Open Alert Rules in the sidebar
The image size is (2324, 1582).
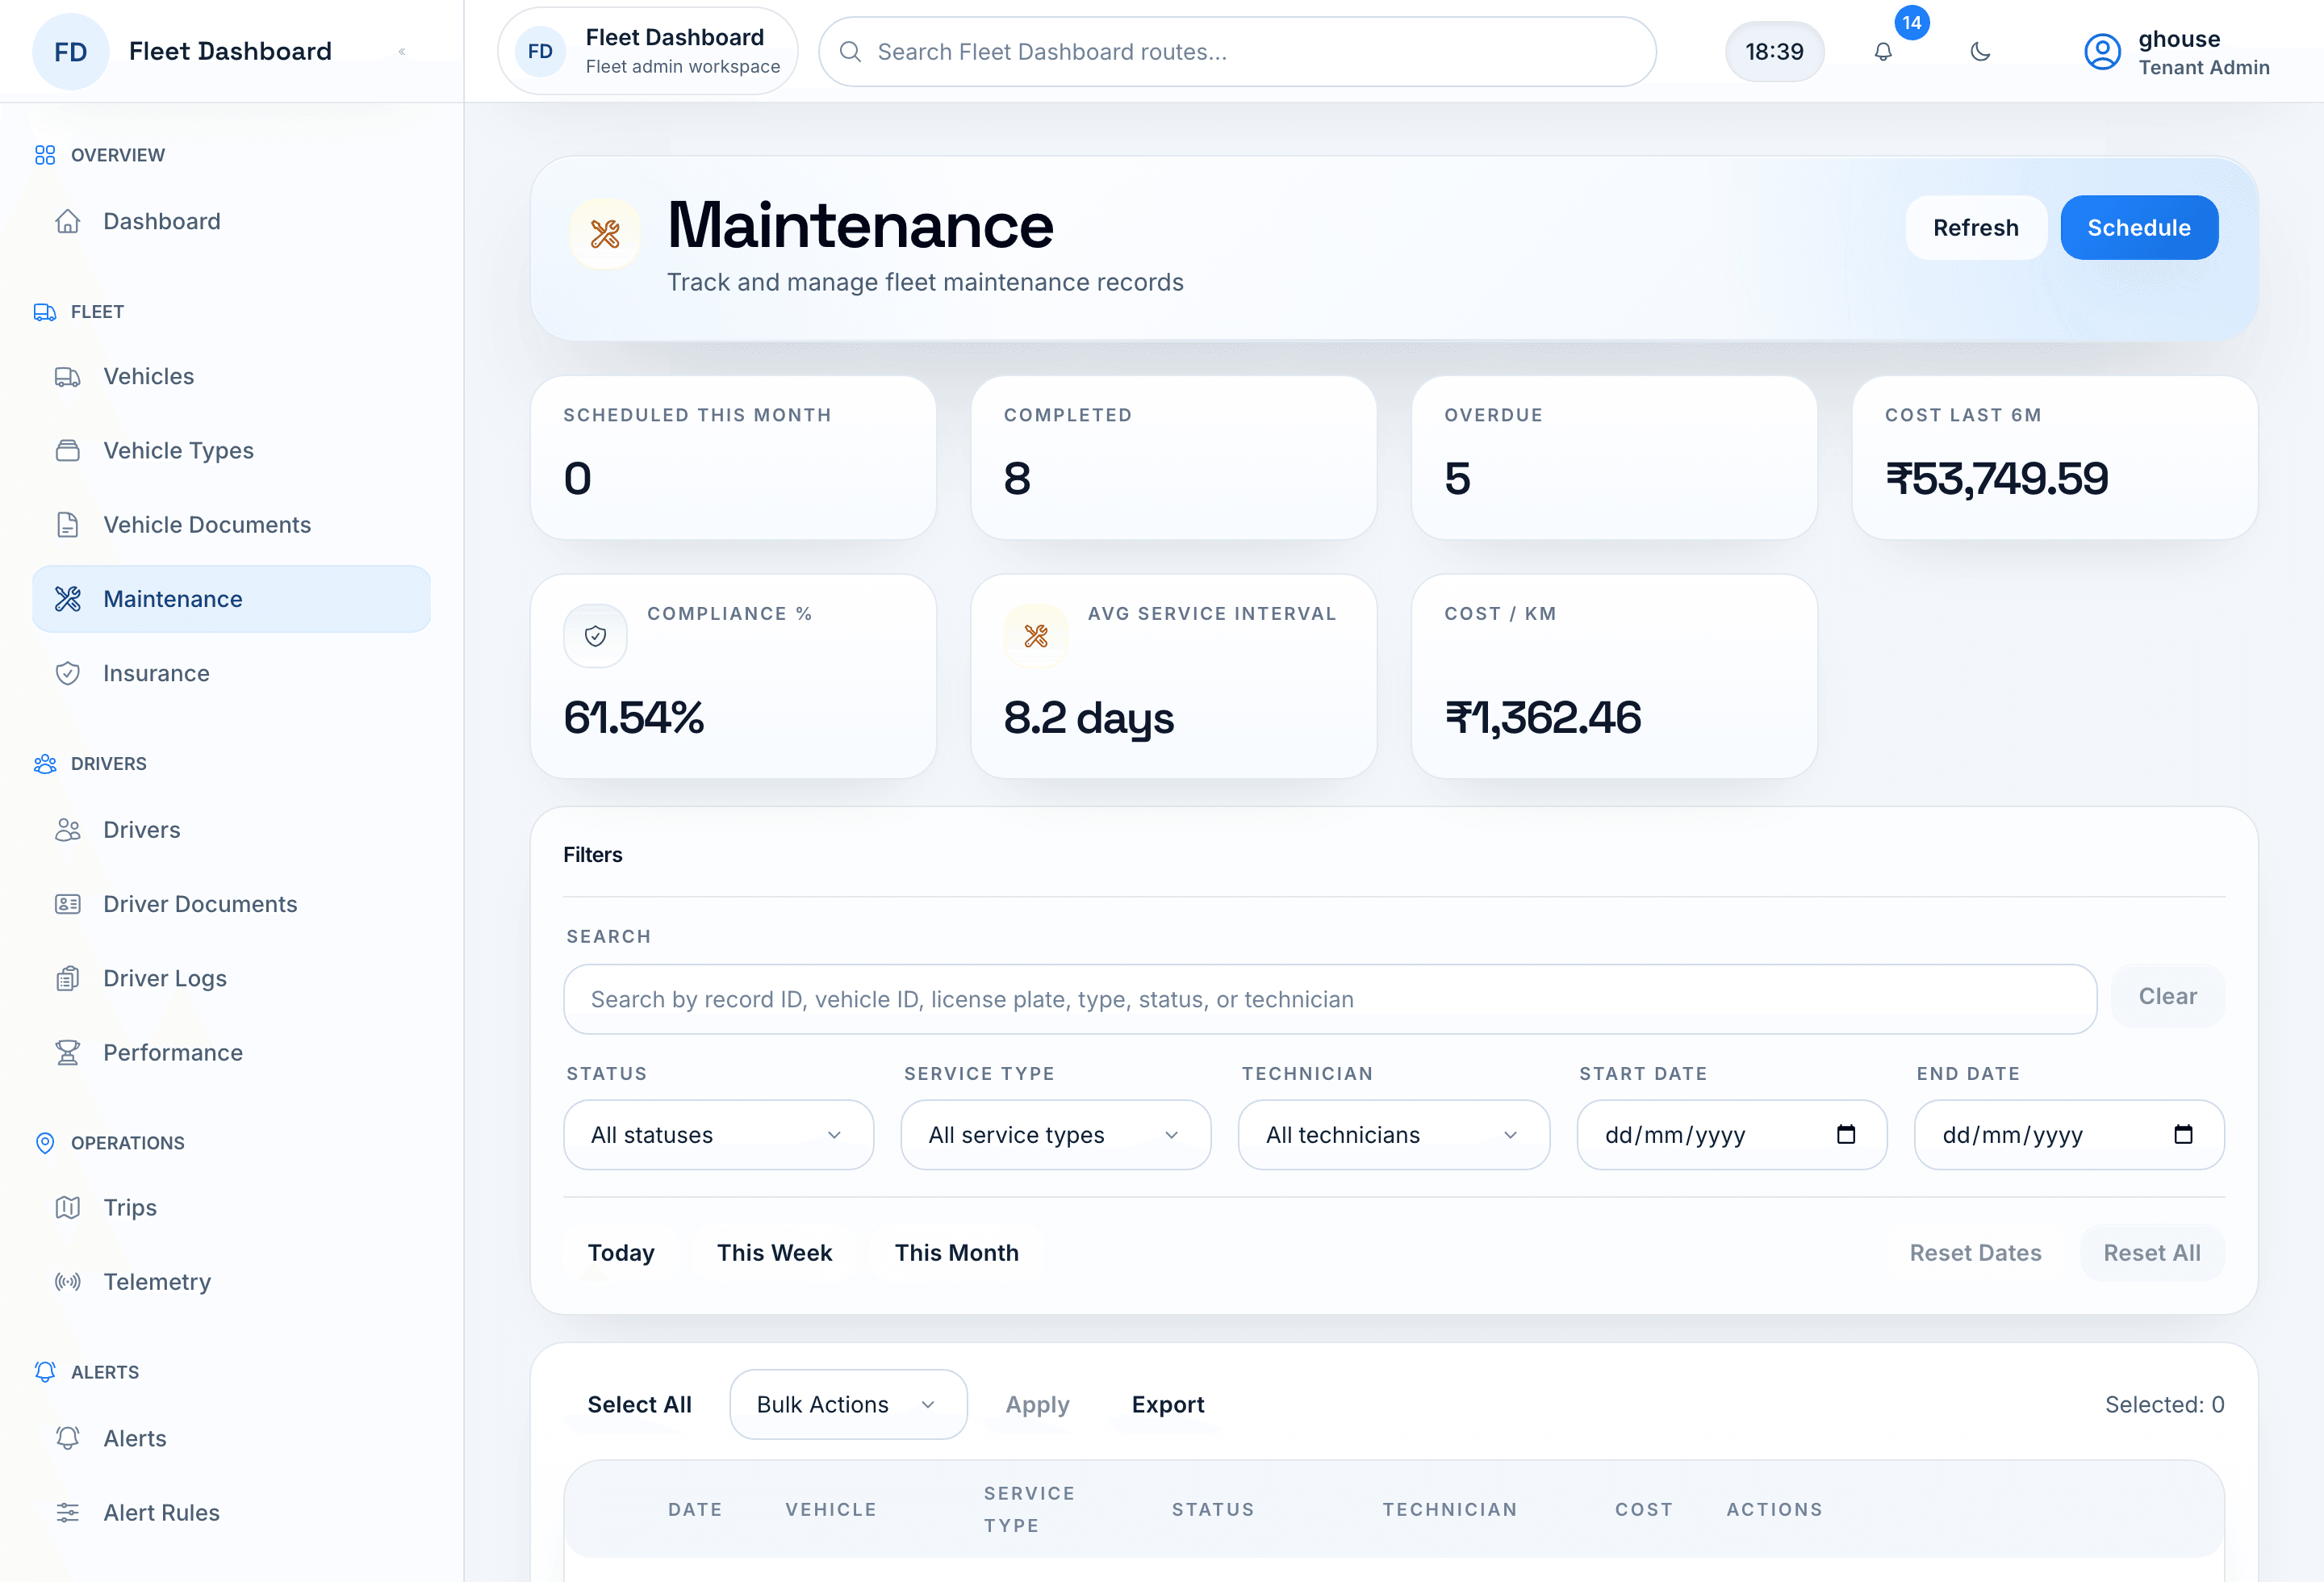pyautogui.click(x=231, y=1512)
